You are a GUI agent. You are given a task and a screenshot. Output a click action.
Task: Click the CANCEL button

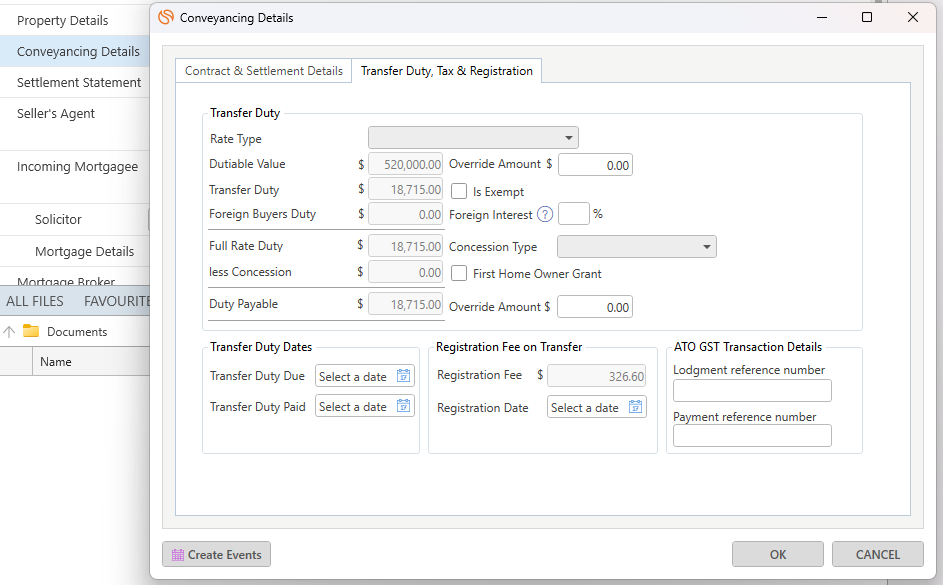pos(877,554)
